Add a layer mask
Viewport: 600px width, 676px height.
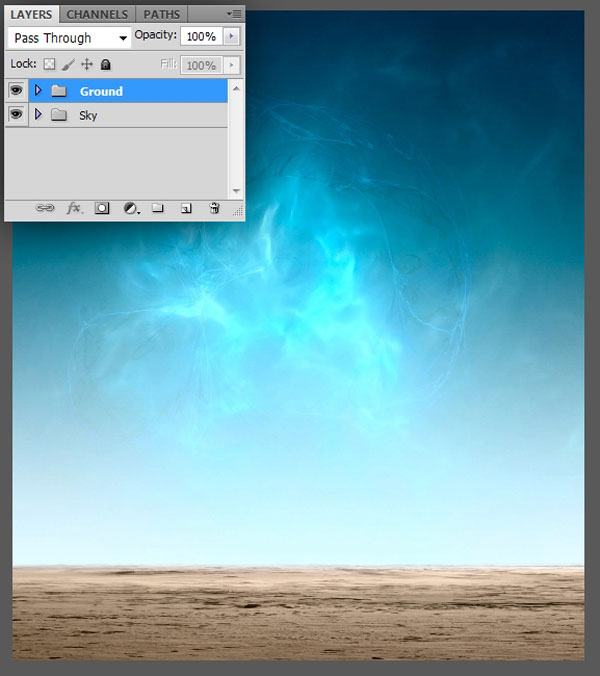tap(102, 209)
